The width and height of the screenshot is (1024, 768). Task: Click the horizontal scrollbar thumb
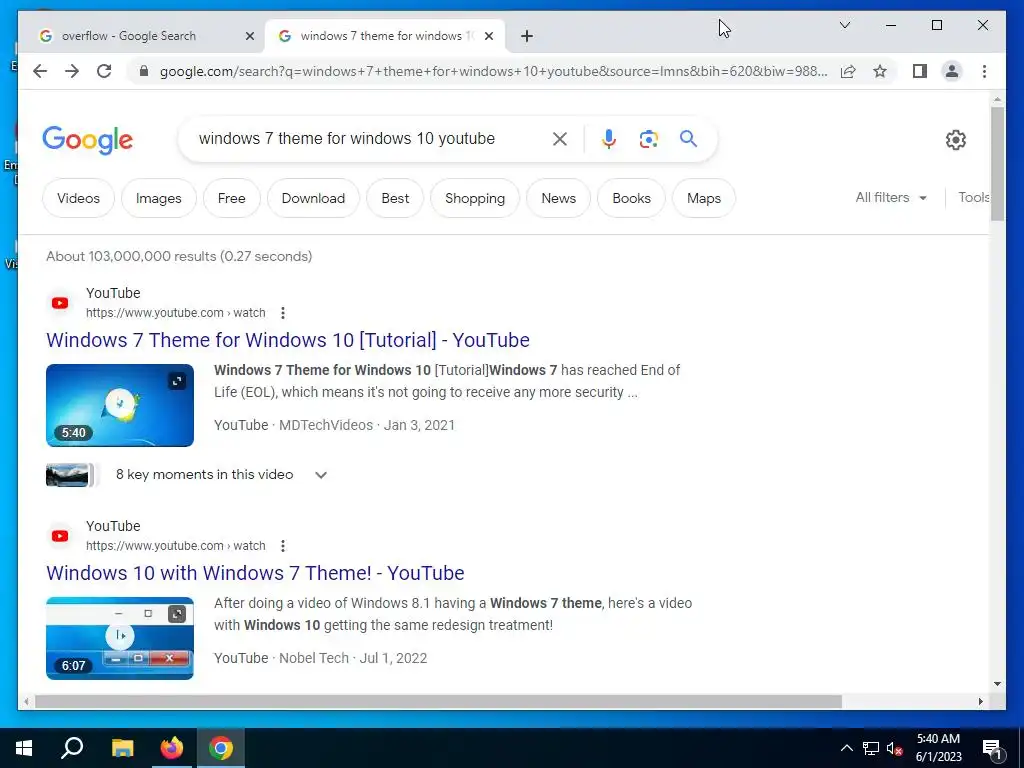click(x=438, y=701)
